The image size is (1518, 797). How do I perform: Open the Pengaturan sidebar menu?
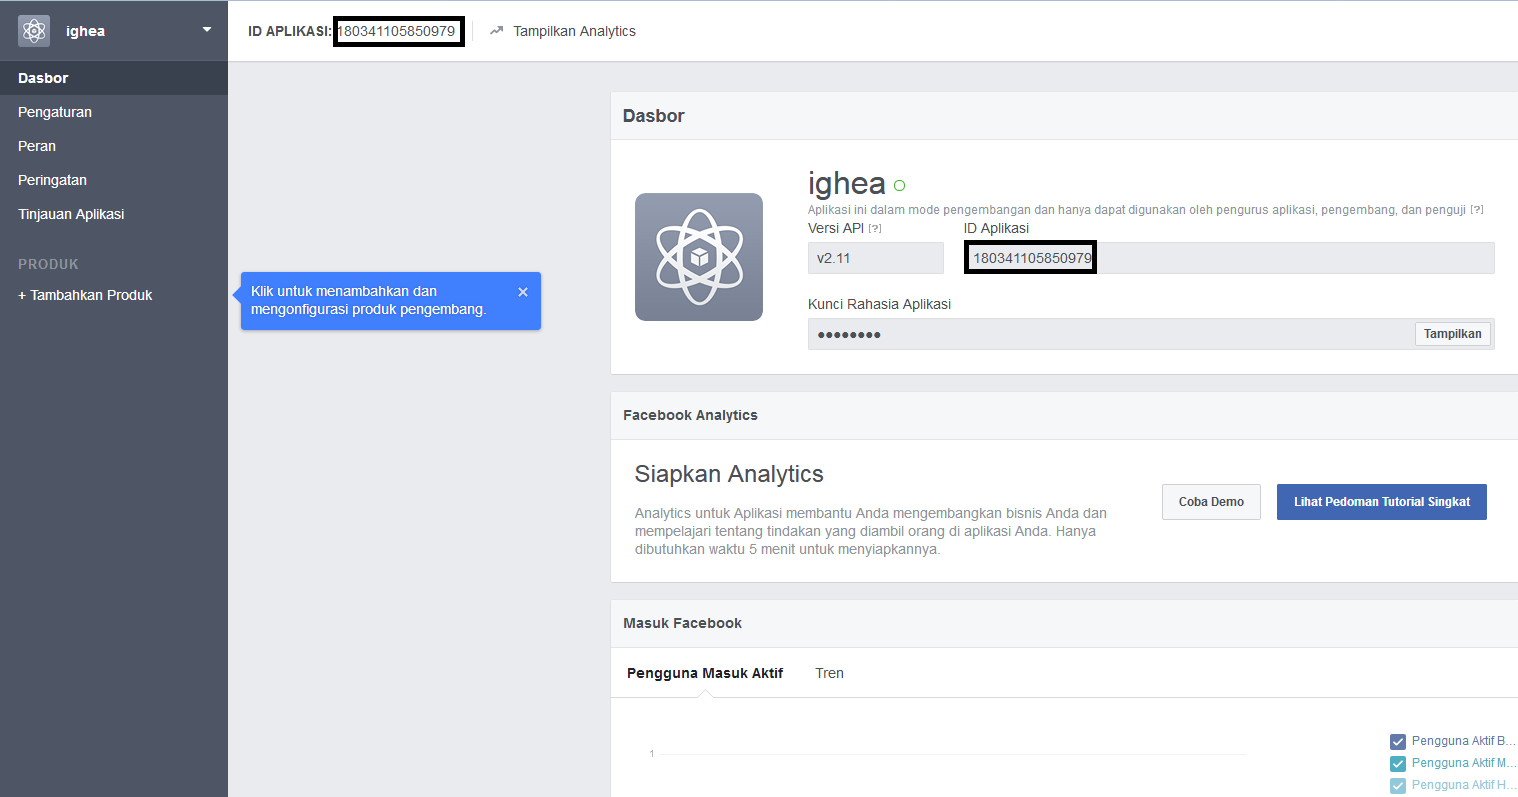coord(55,112)
